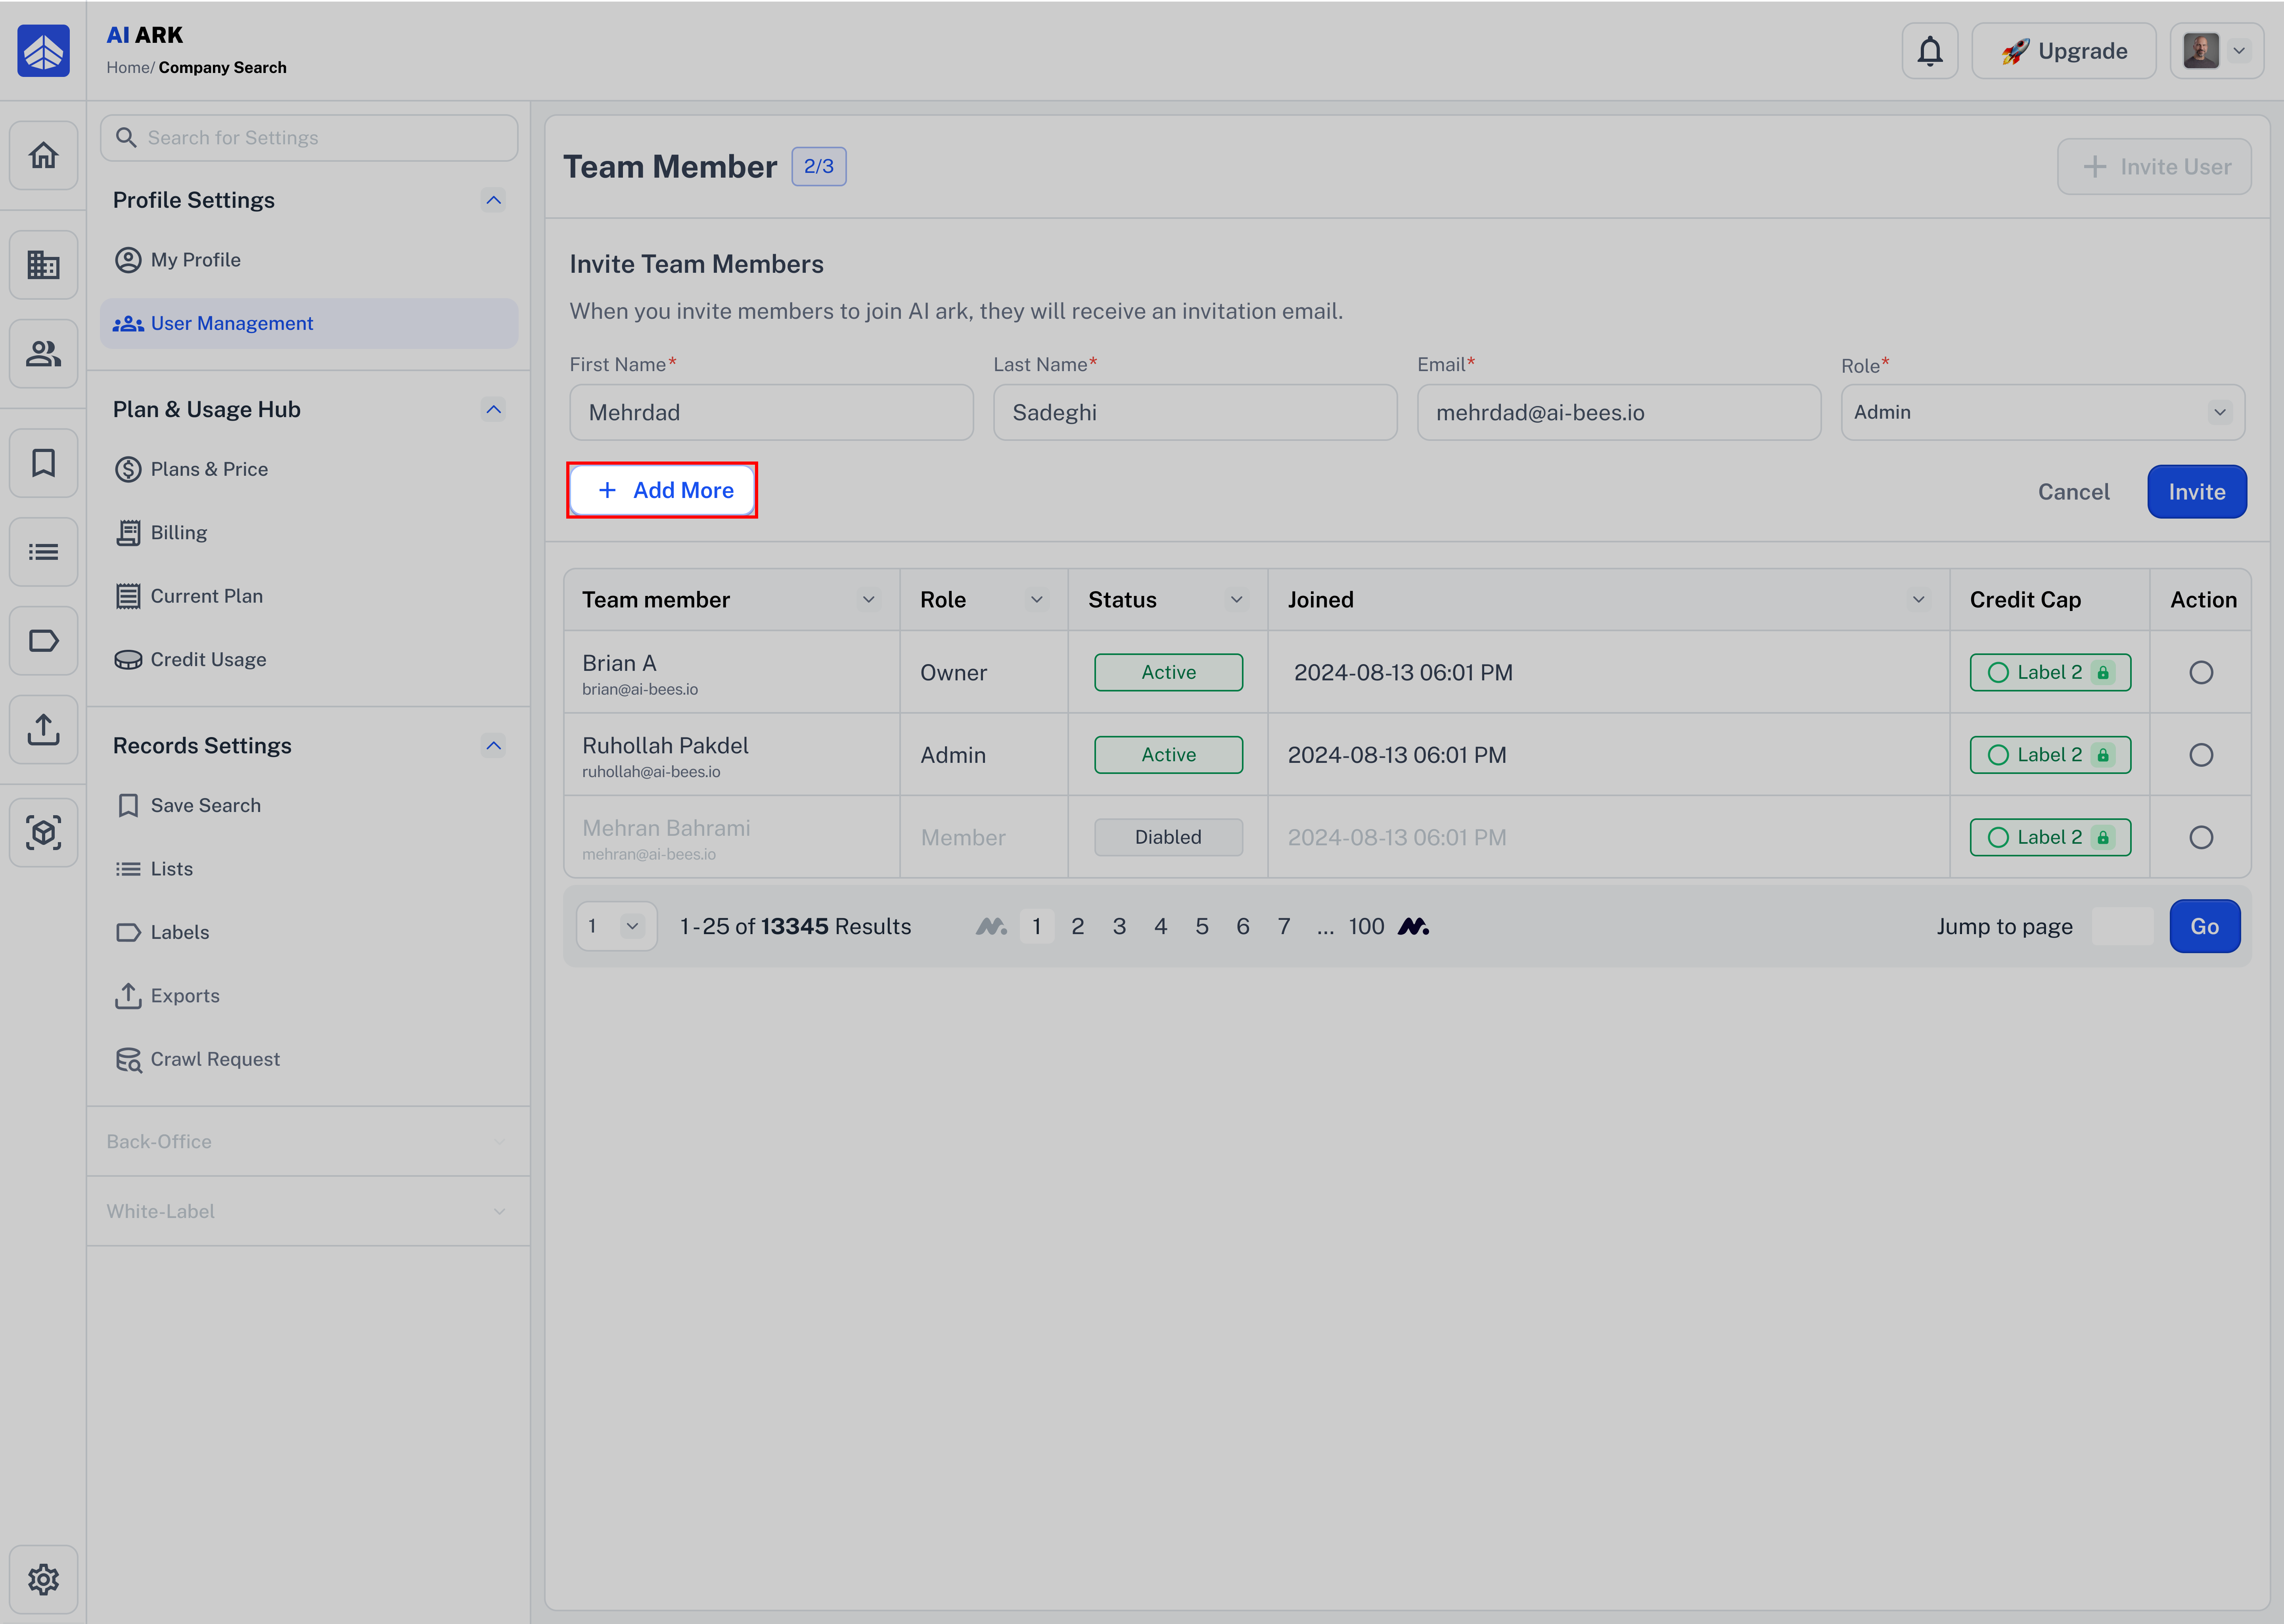Open Labels settings item
Image resolution: width=2284 pixels, height=1624 pixels.
click(x=308, y=933)
